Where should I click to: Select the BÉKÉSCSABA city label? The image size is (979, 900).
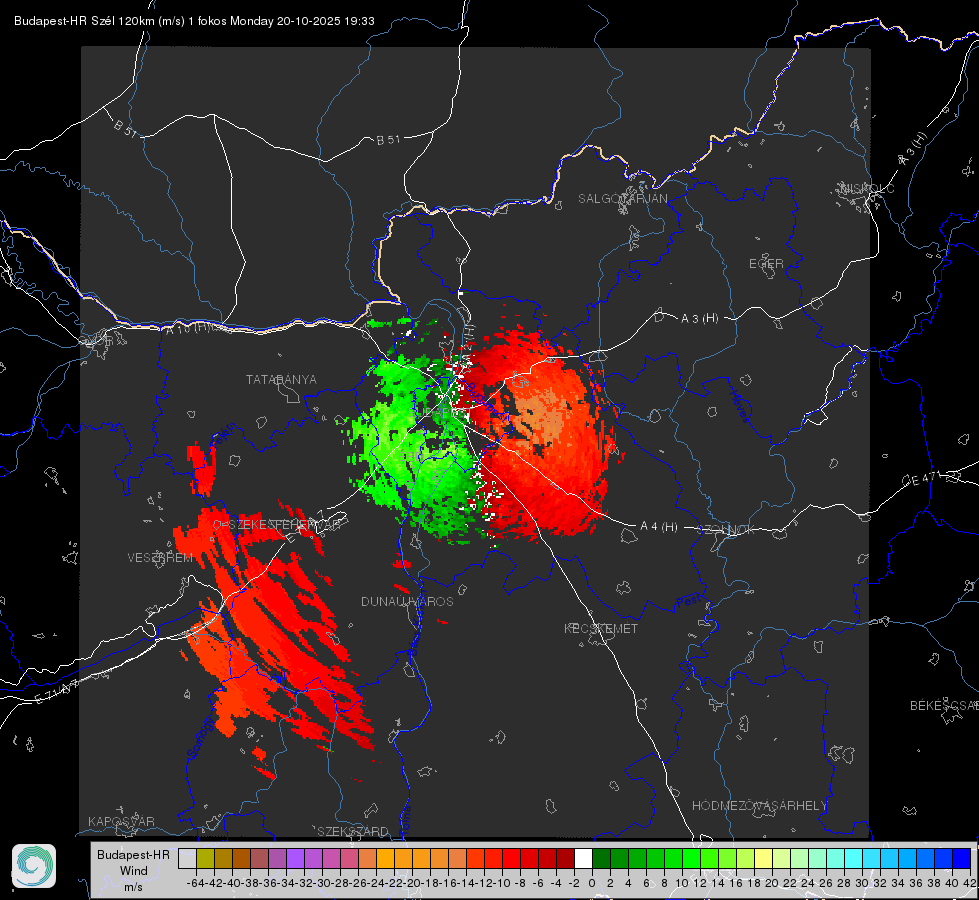(944, 706)
